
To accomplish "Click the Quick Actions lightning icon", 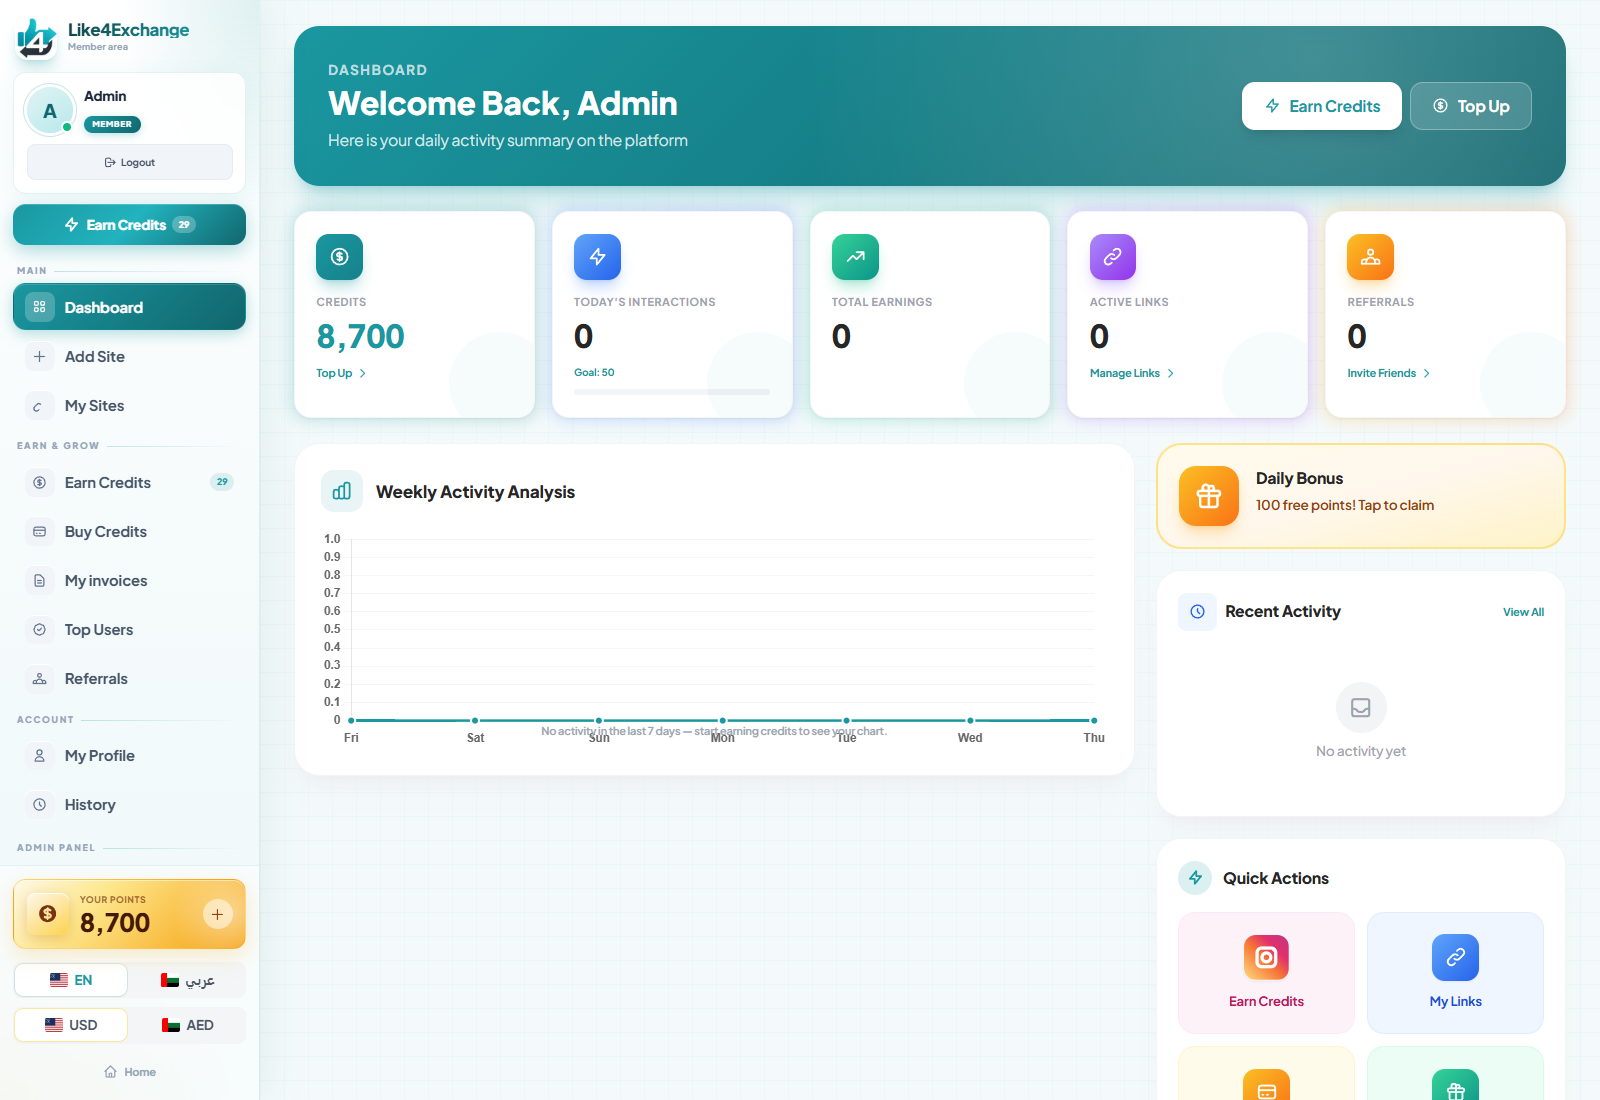I will (1195, 878).
